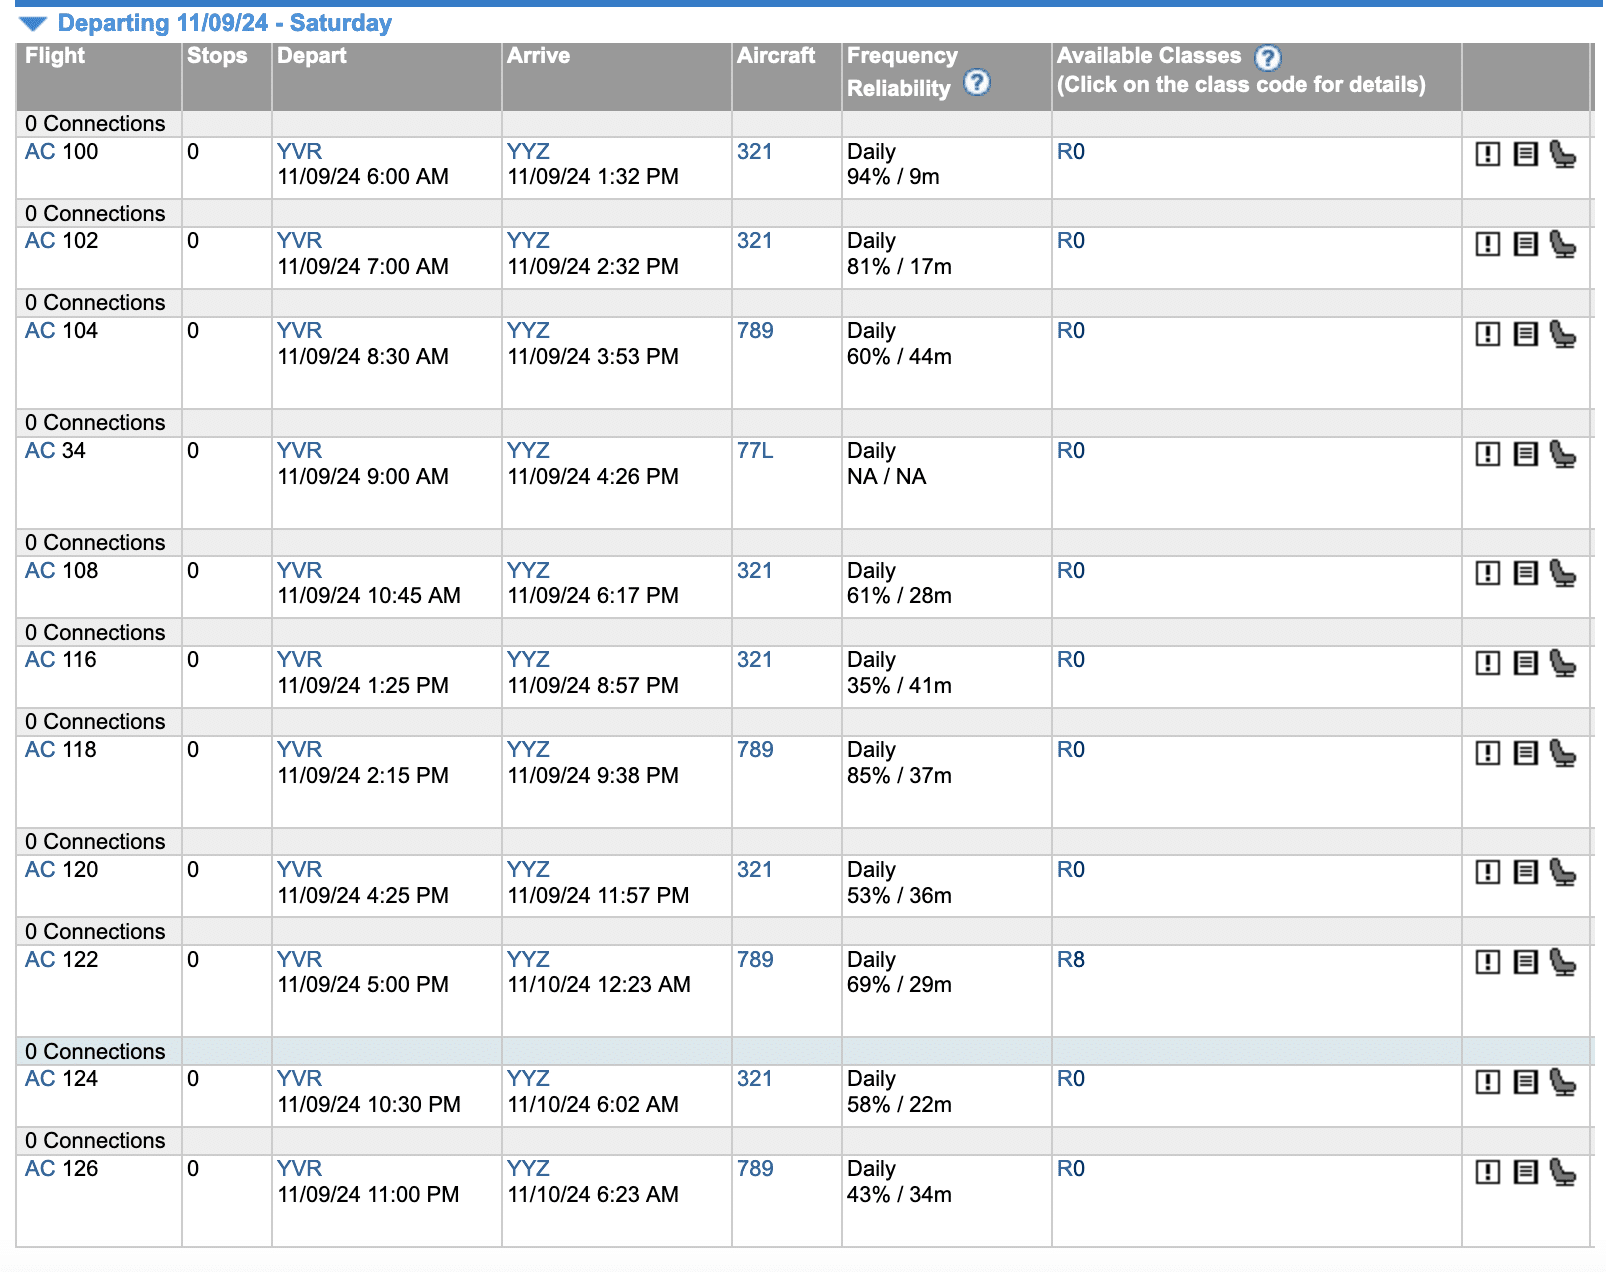The width and height of the screenshot is (1606, 1272).
Task: Click YVR departure airport for AC 100
Action: (x=299, y=152)
